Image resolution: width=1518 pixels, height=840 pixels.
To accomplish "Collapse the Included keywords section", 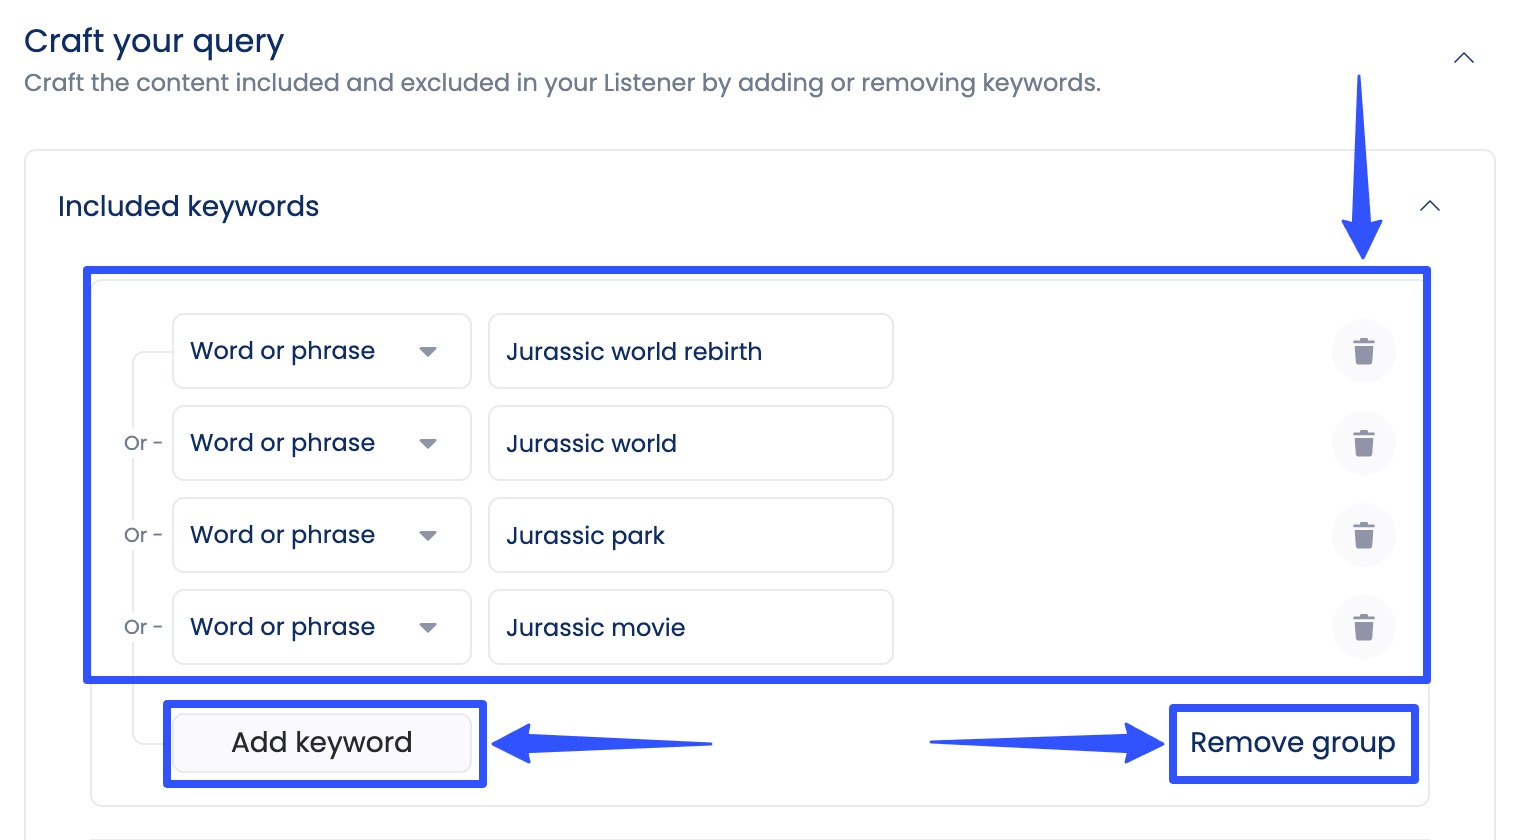I will pyautogui.click(x=1430, y=206).
